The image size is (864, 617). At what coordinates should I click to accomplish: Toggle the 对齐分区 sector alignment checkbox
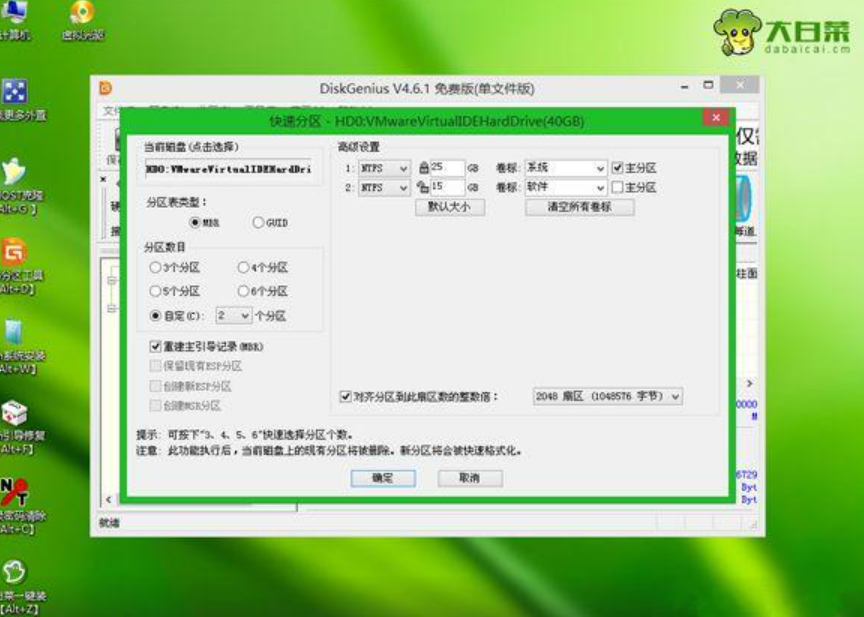[346, 396]
